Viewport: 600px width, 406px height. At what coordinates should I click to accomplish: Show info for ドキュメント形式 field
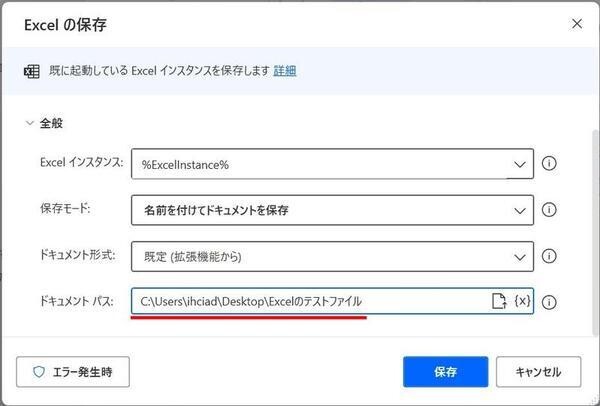(549, 256)
